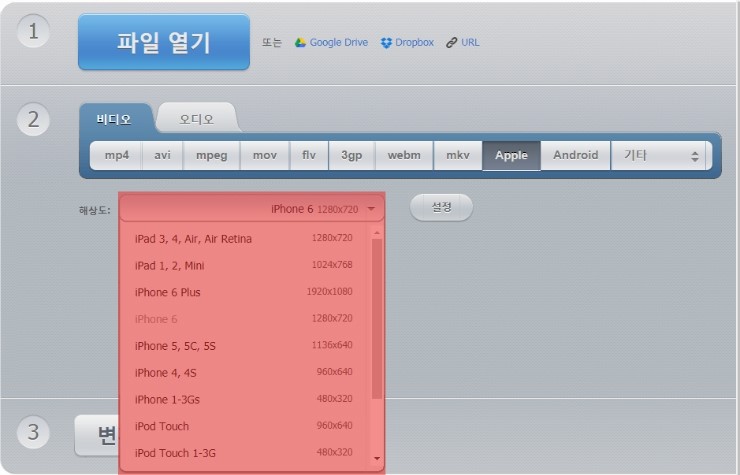This screenshot has height=475, width=740.
Task: Switch to the 비디오 tab
Action: [x=114, y=119]
